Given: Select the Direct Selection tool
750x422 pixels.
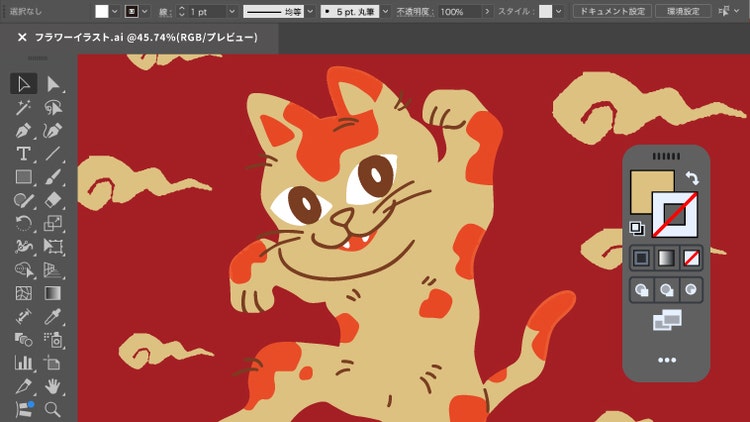Looking at the screenshot, I should (x=53, y=84).
